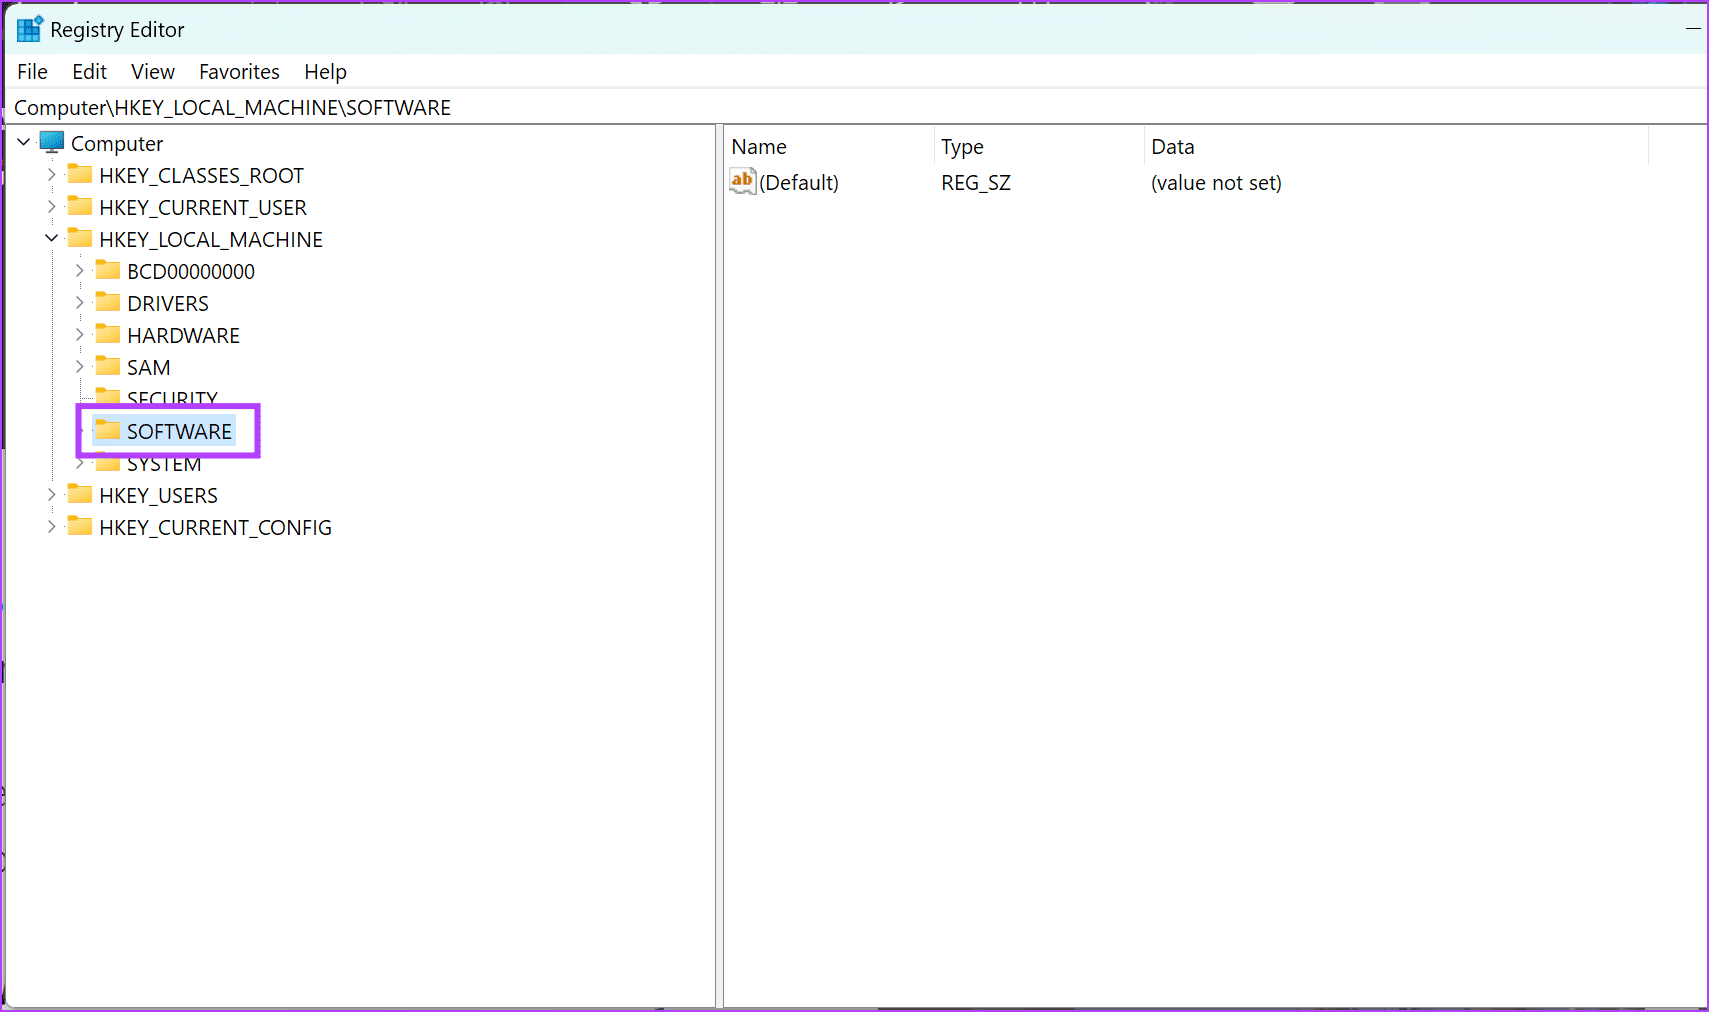Expand the HKEY_USERS chevron
1709x1012 pixels.
point(52,495)
